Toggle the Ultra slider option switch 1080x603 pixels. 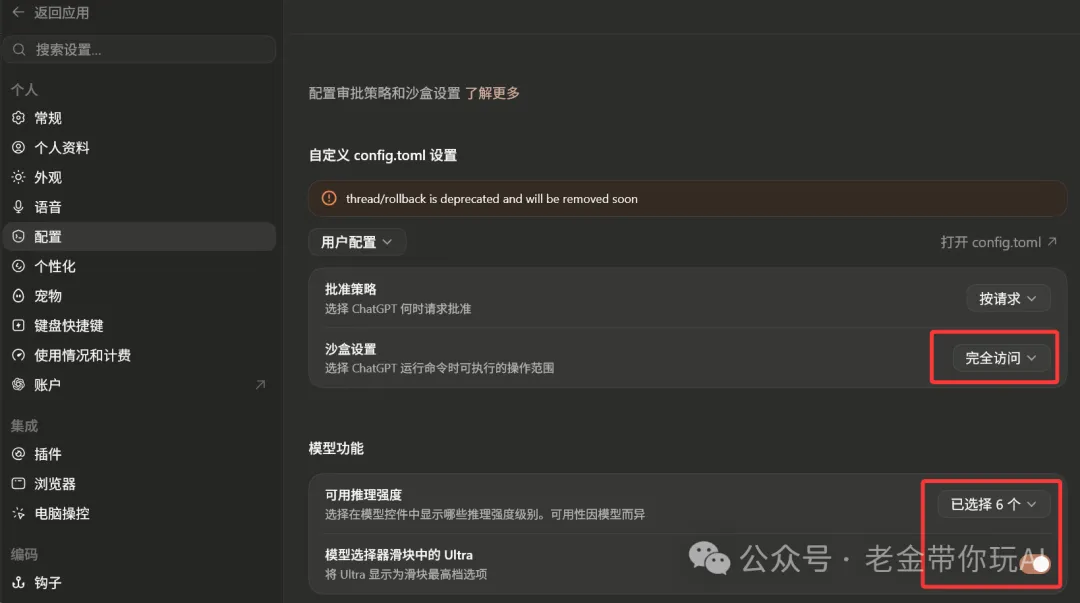[1035, 564]
